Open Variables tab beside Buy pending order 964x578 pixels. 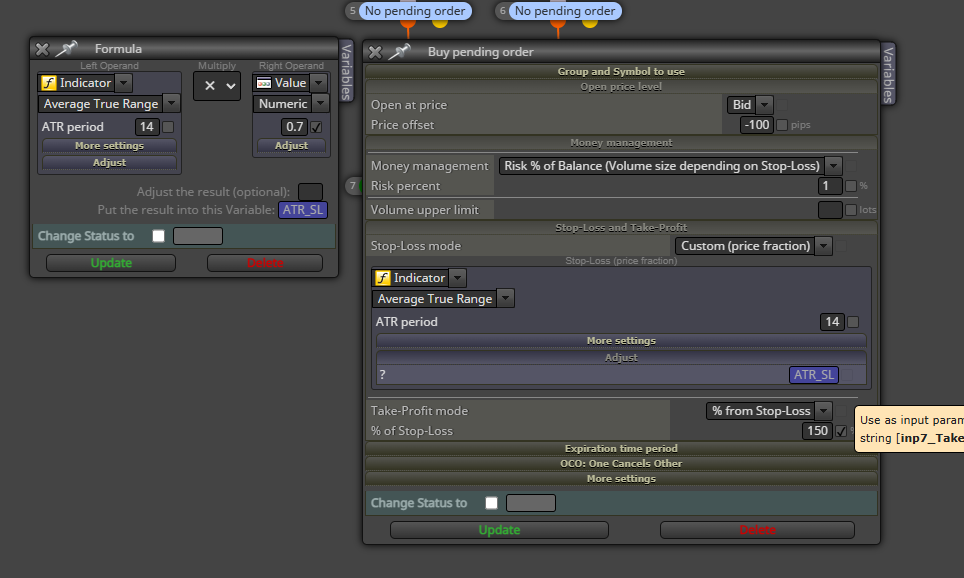point(888,74)
